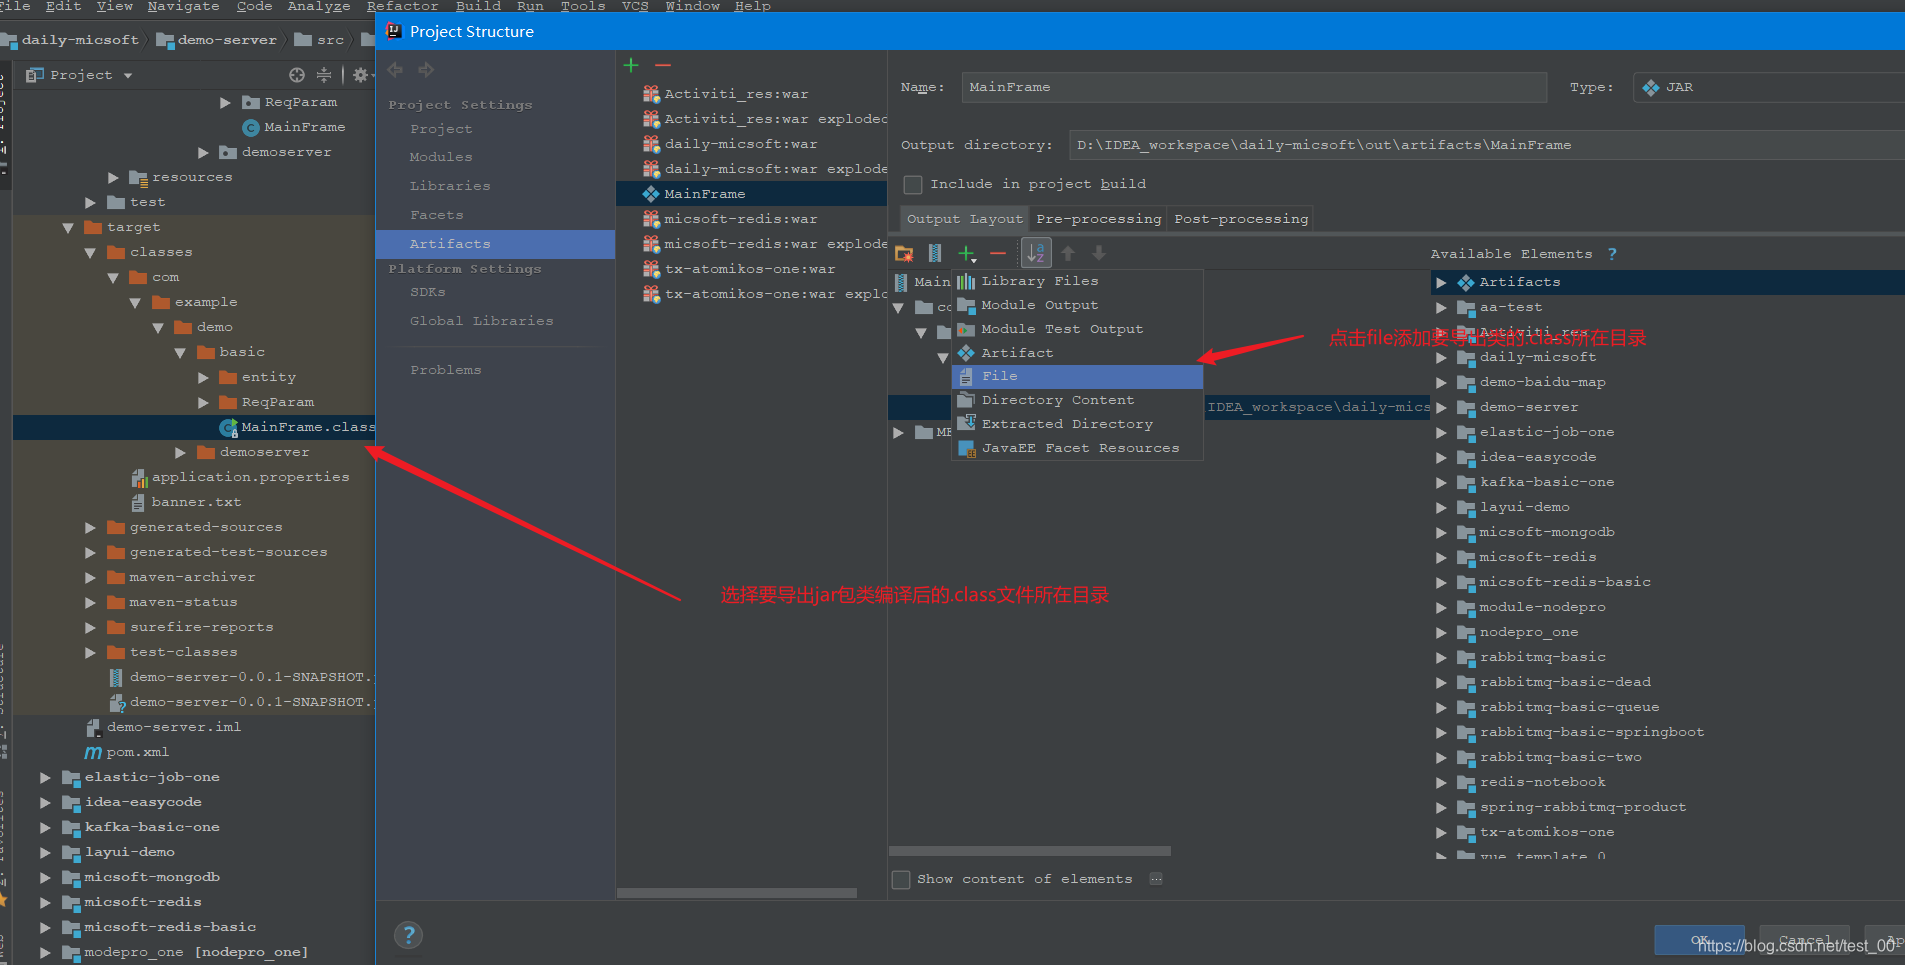Screen dimensions: 1905x965
Task: Open the gear settings of Project panel
Action: (360, 75)
